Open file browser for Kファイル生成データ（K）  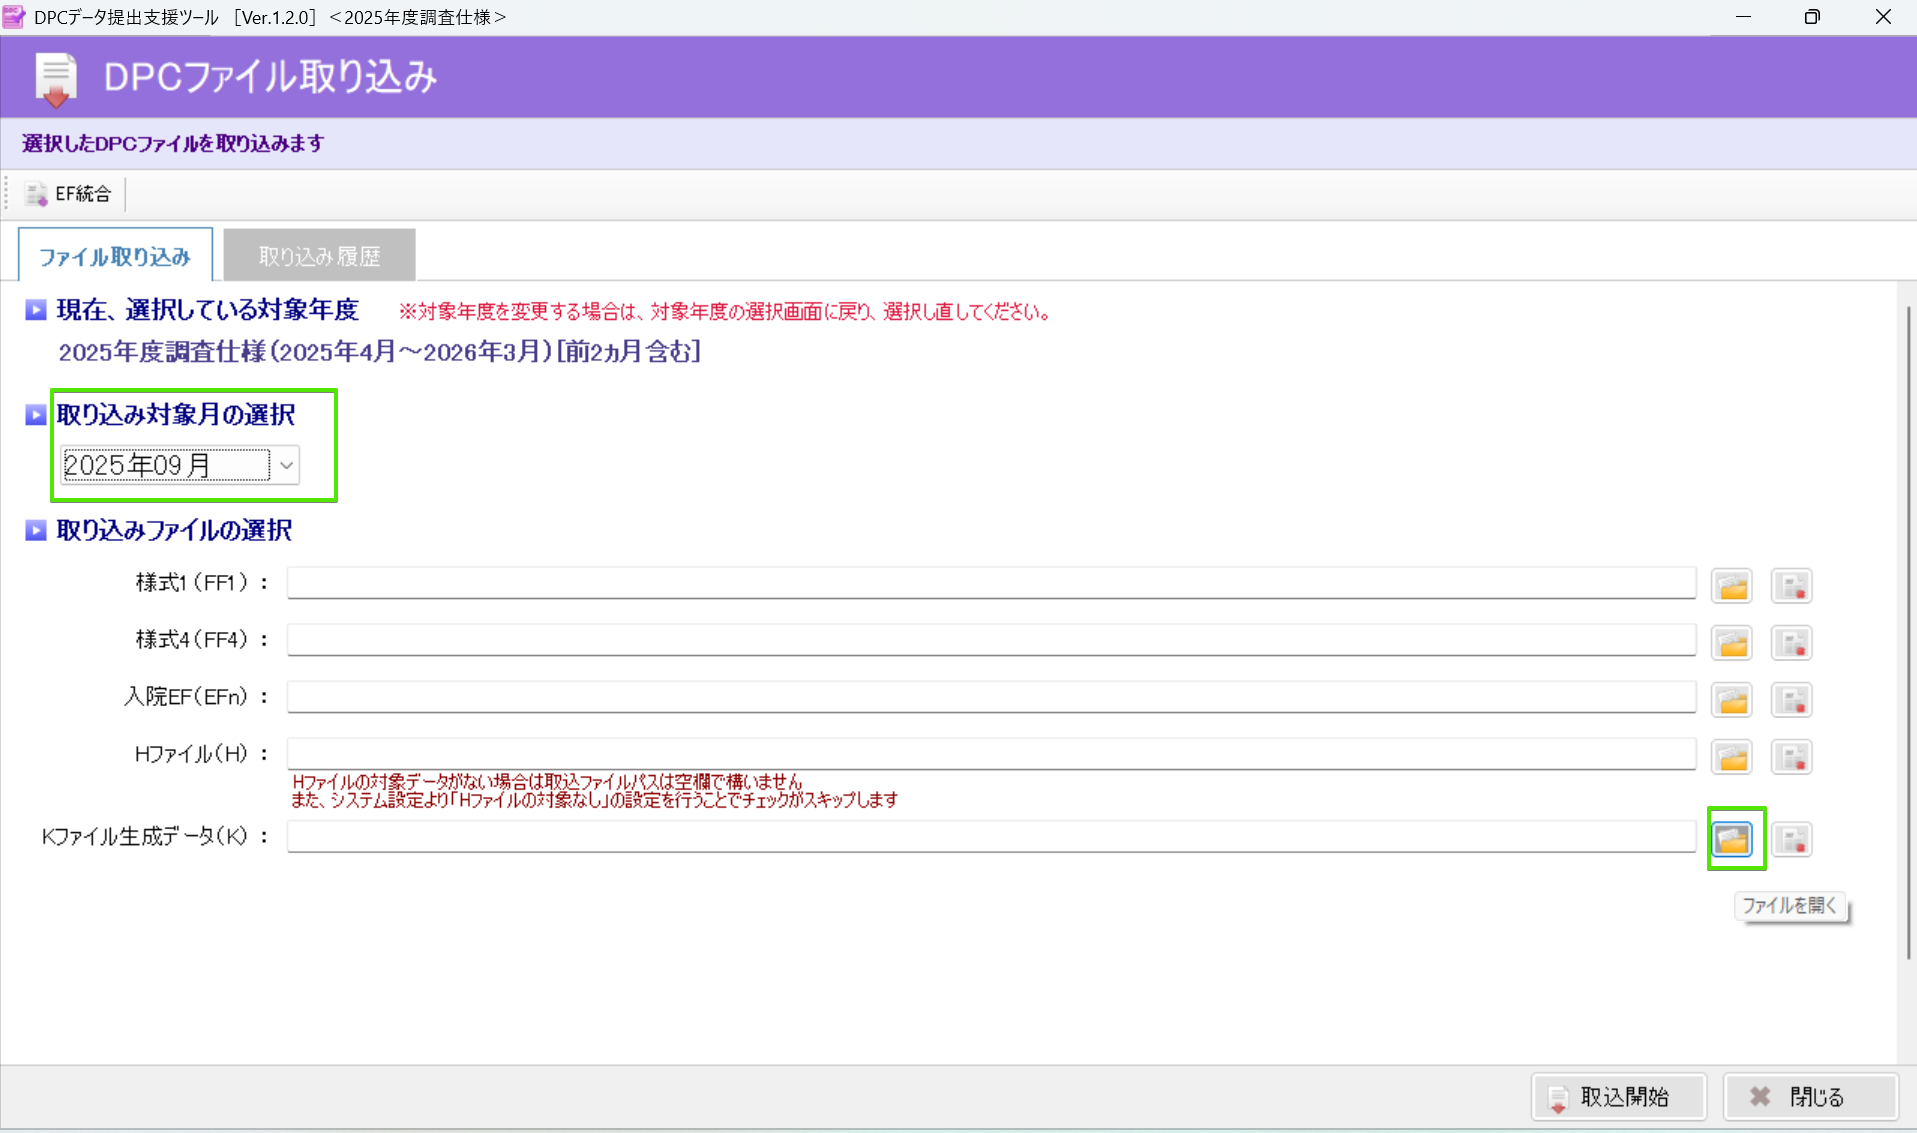click(1732, 839)
